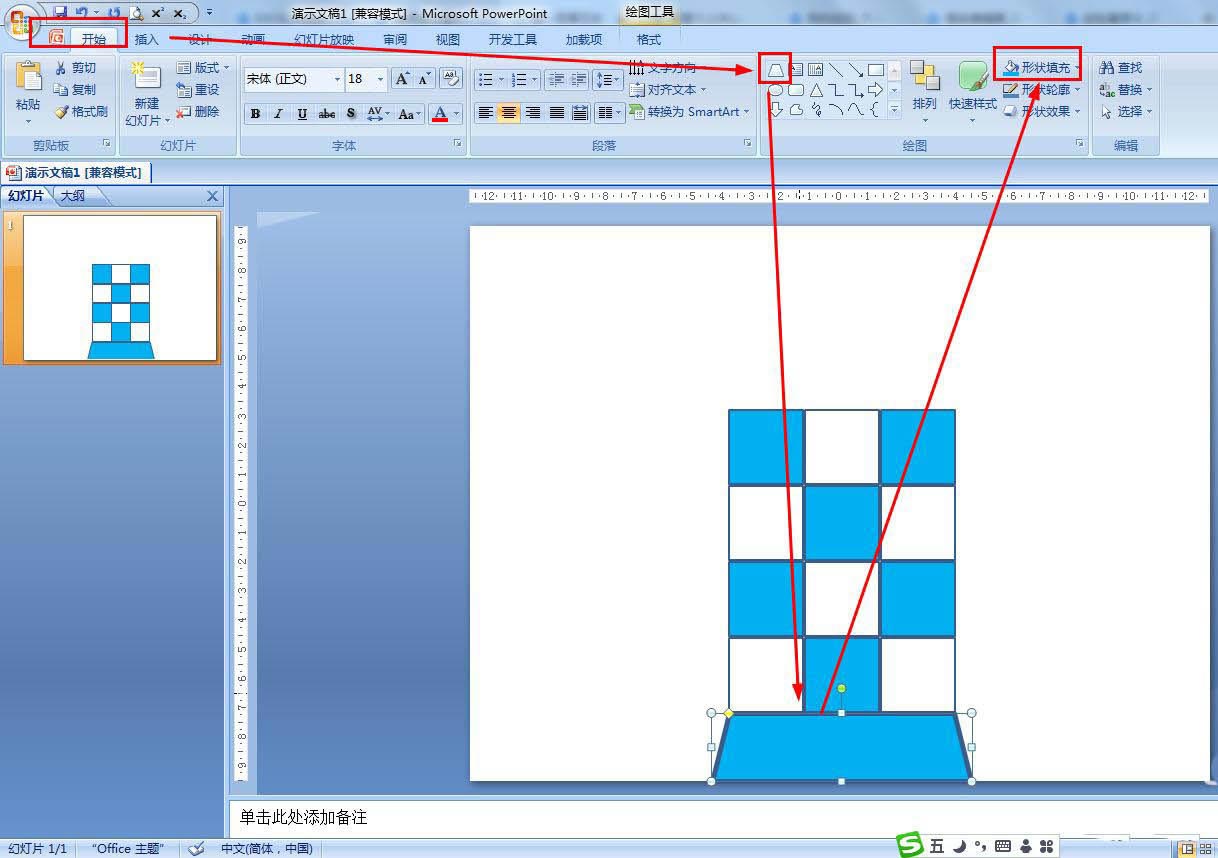Click the Office button
1218x858 pixels.
coord(20,22)
